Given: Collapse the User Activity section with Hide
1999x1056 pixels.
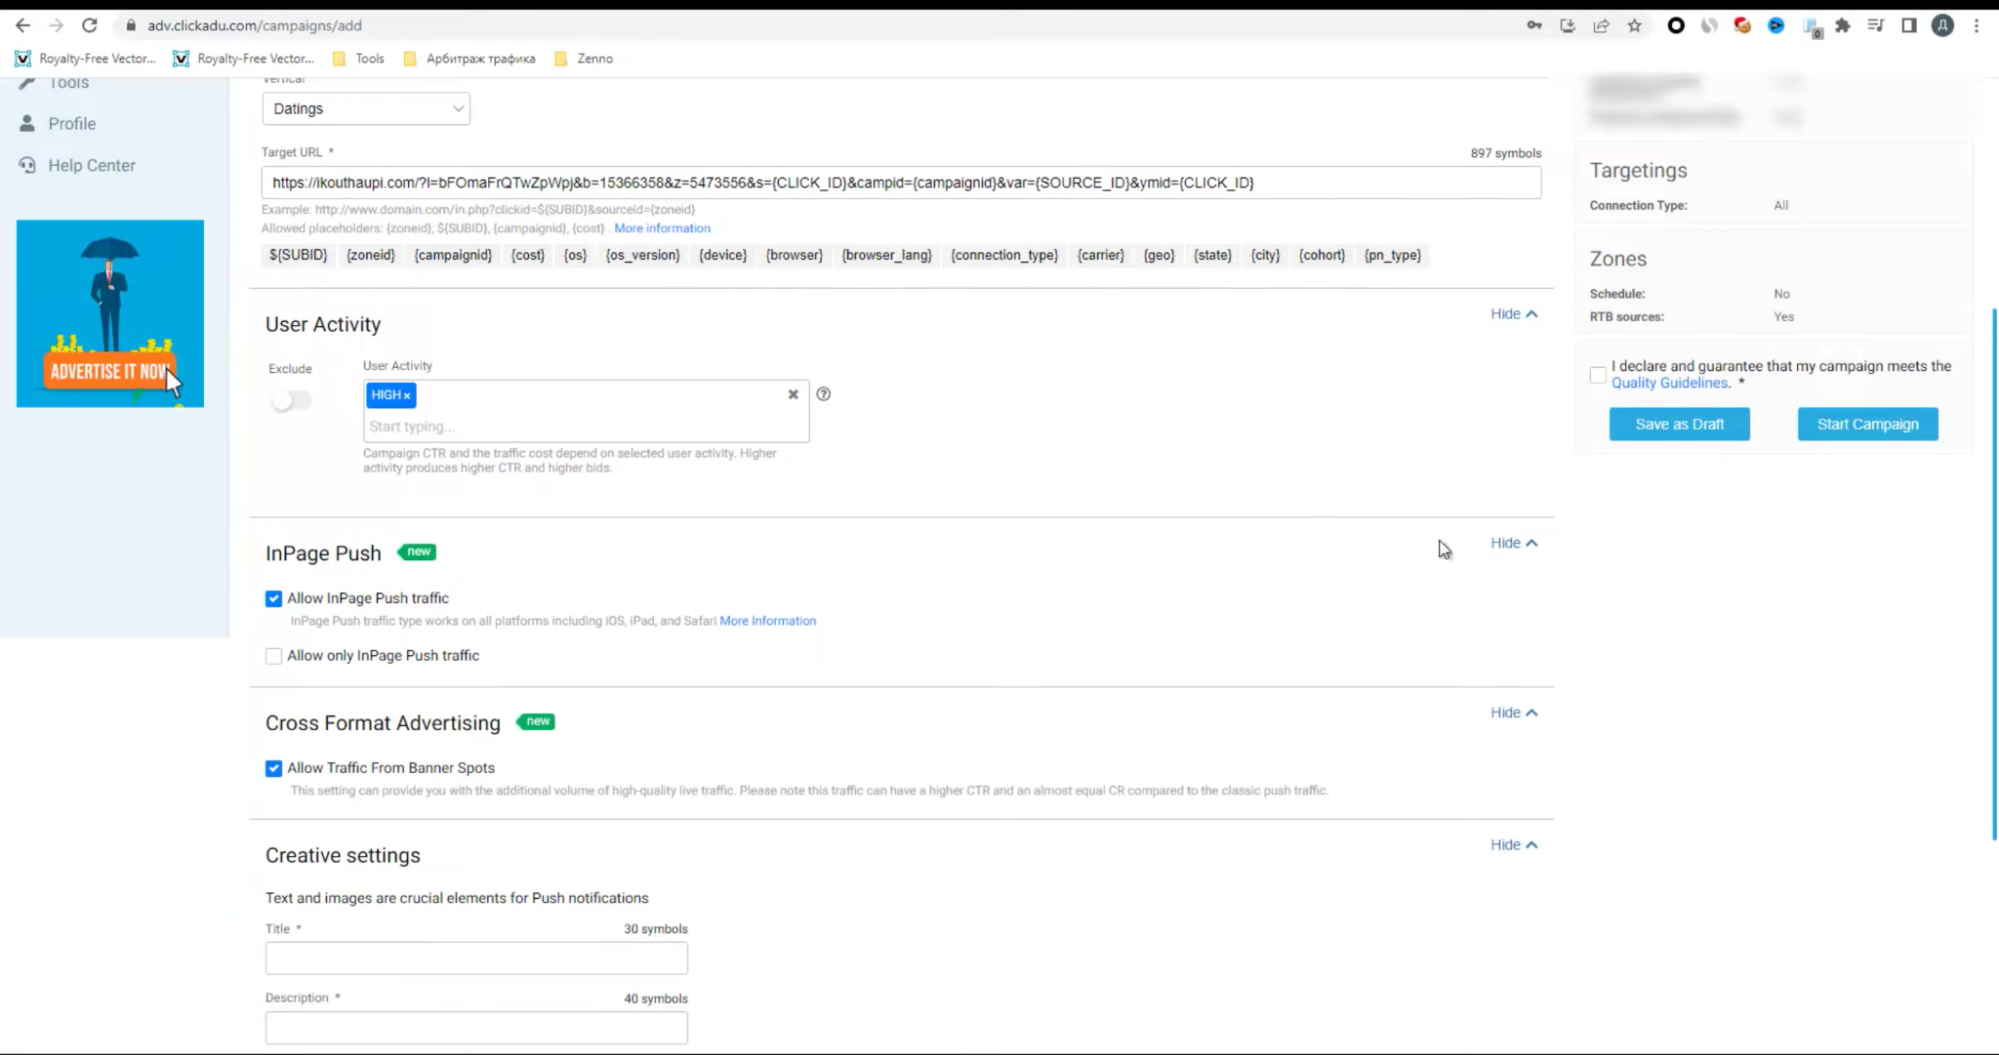Looking at the screenshot, I should [x=1514, y=314].
